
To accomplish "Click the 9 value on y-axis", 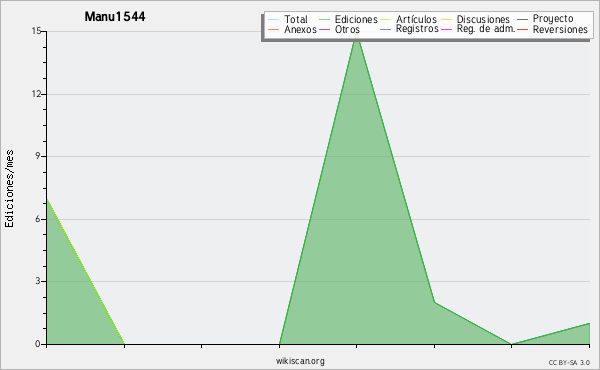I will pos(38,156).
